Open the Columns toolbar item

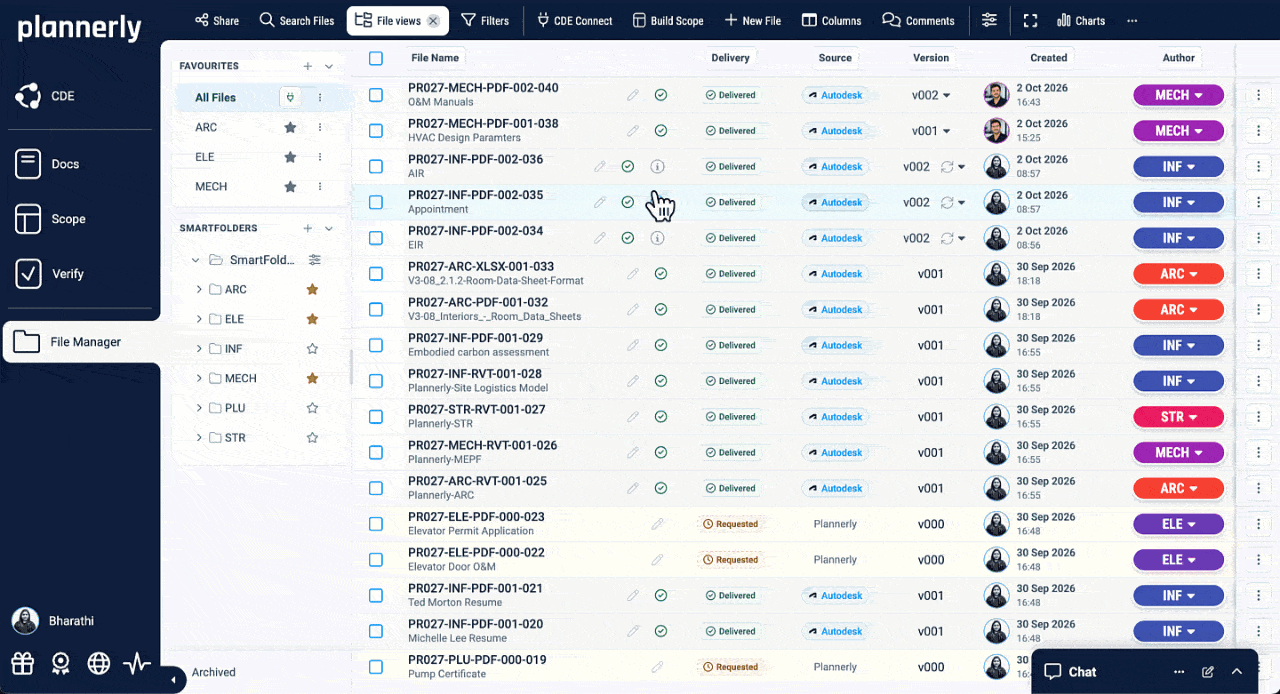pyautogui.click(x=831, y=20)
